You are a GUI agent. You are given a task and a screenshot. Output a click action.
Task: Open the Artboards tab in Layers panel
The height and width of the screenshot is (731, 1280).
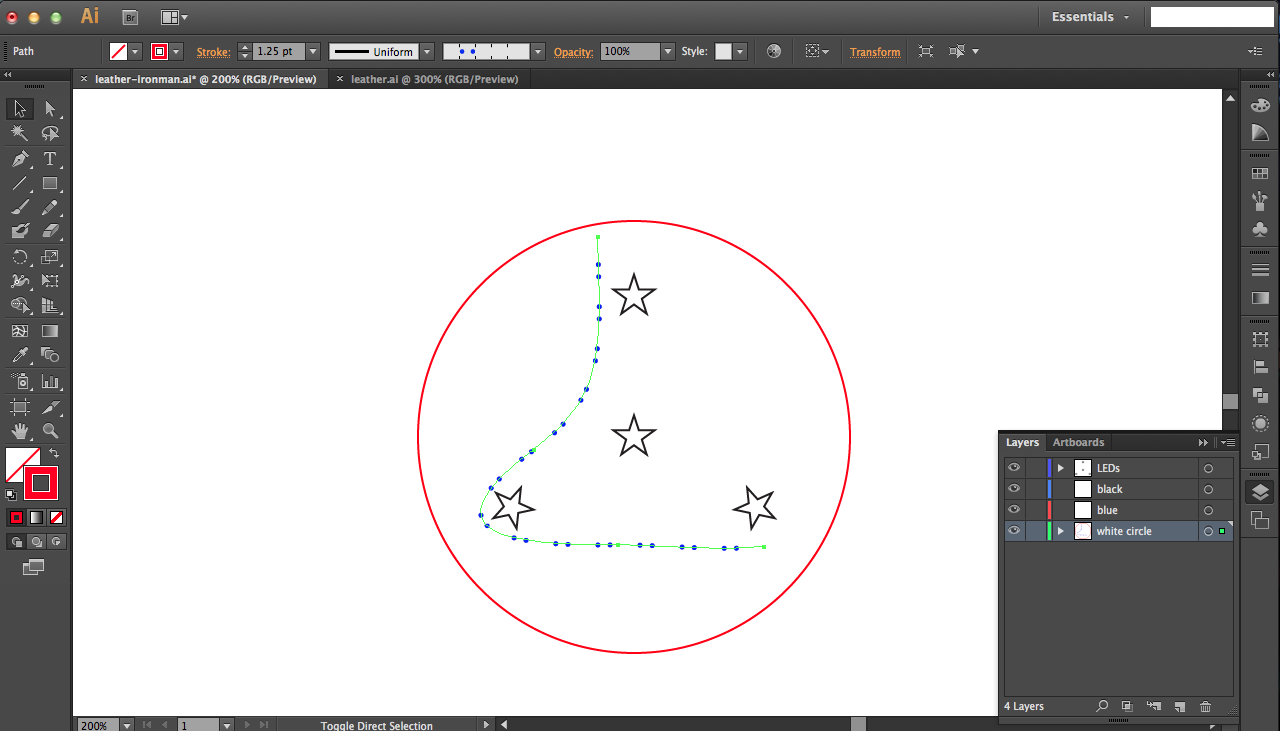pyautogui.click(x=1078, y=442)
